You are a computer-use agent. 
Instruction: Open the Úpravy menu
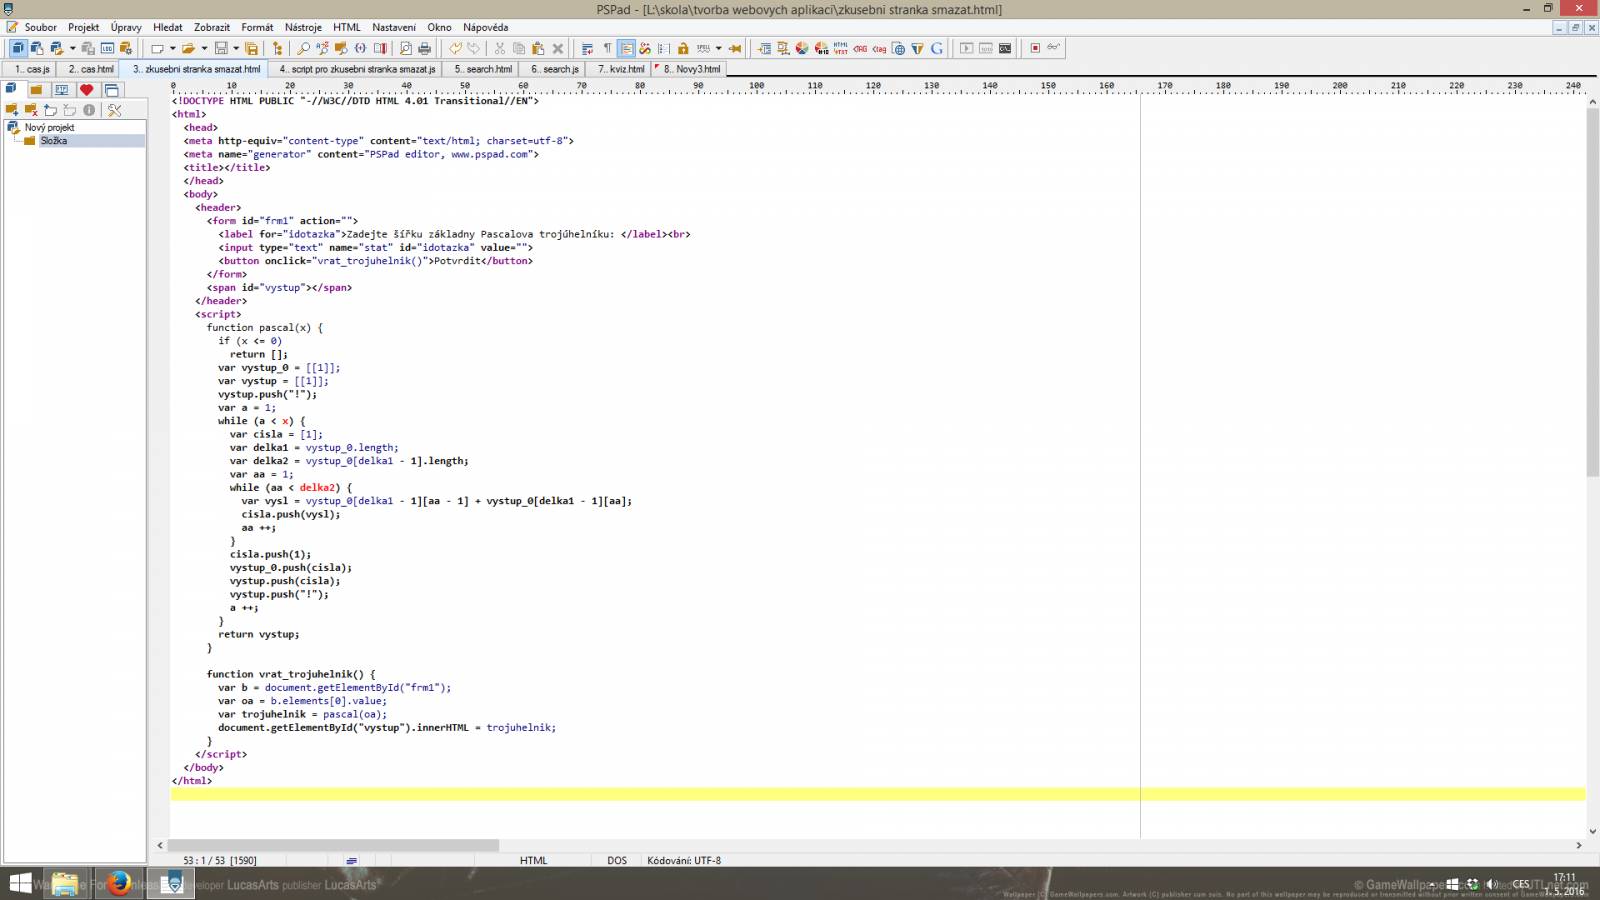pyautogui.click(x=126, y=27)
